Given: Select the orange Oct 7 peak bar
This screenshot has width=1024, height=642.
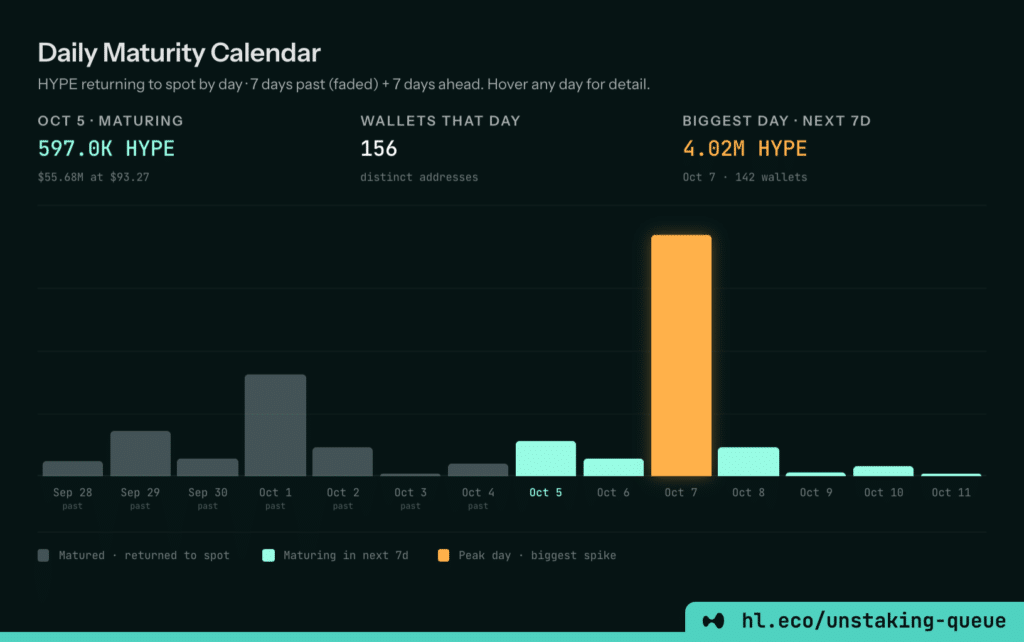Looking at the screenshot, I should click(x=681, y=355).
